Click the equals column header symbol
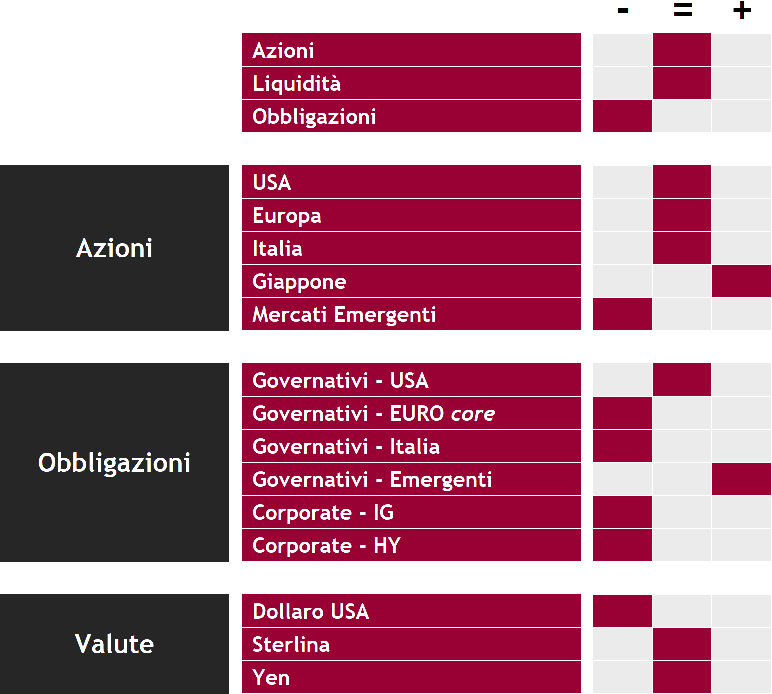This screenshot has width=772, height=694. click(x=683, y=11)
